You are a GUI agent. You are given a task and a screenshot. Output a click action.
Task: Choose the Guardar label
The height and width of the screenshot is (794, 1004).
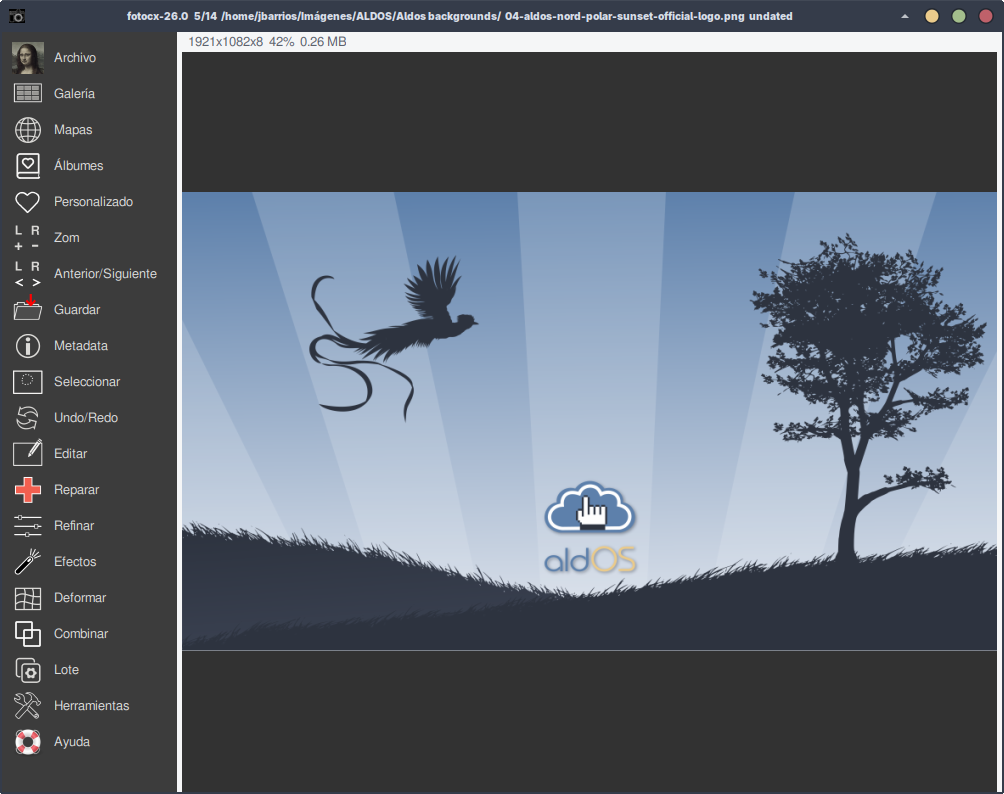tap(77, 309)
